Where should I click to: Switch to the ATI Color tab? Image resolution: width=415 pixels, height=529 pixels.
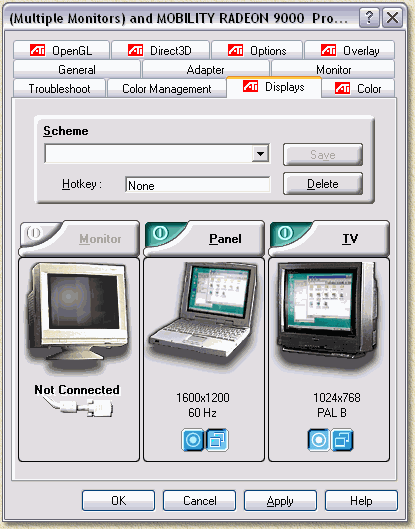coord(358,89)
